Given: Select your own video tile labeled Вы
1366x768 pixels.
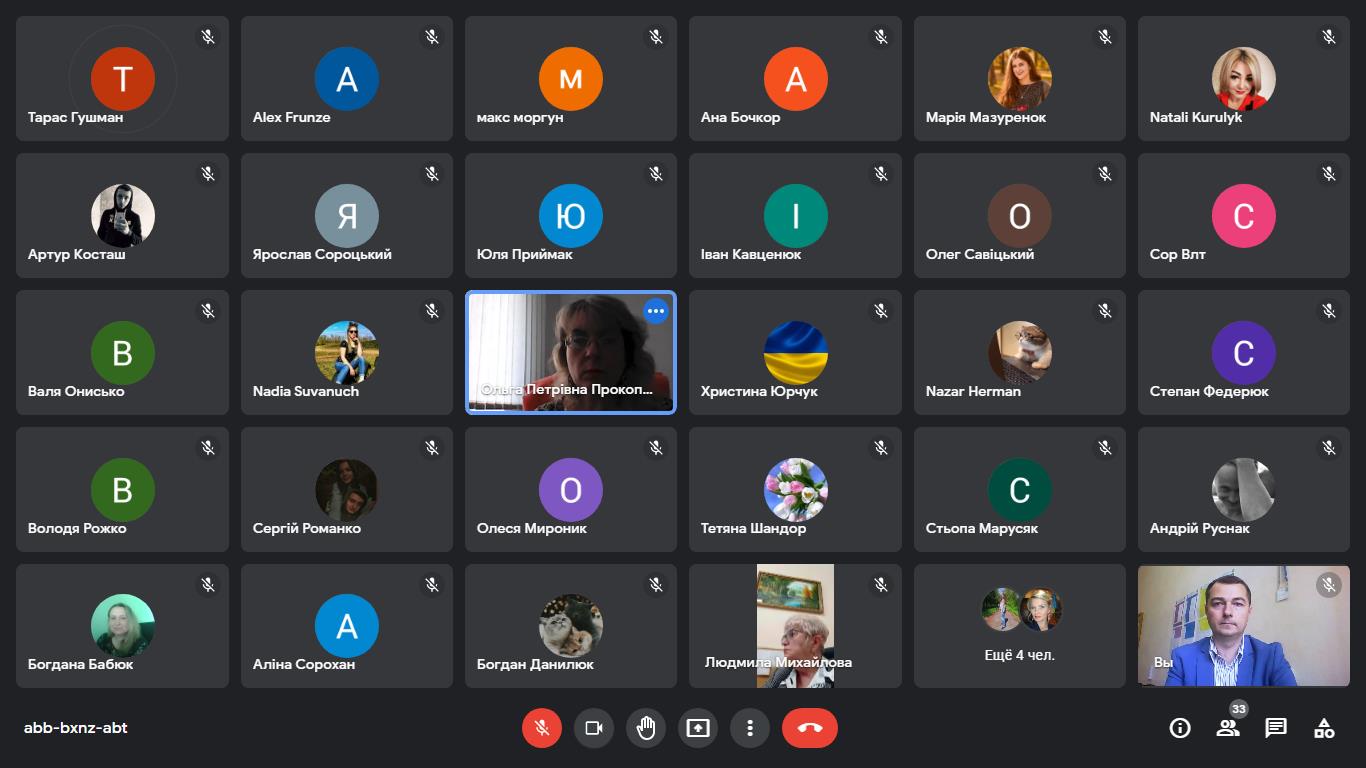Looking at the screenshot, I should click(1243, 626).
